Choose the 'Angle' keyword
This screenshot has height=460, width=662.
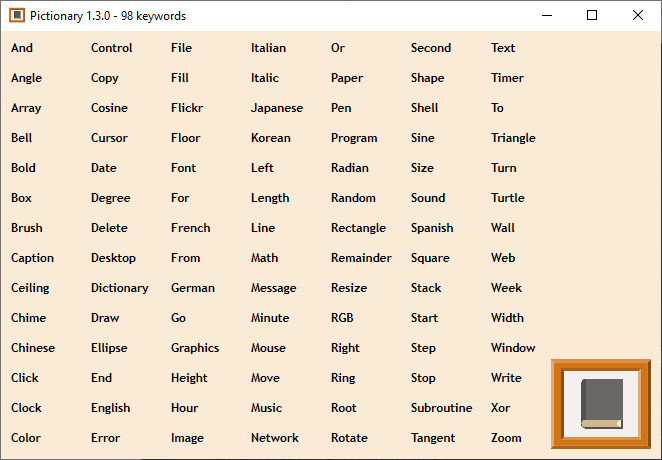pyautogui.click(x=27, y=78)
